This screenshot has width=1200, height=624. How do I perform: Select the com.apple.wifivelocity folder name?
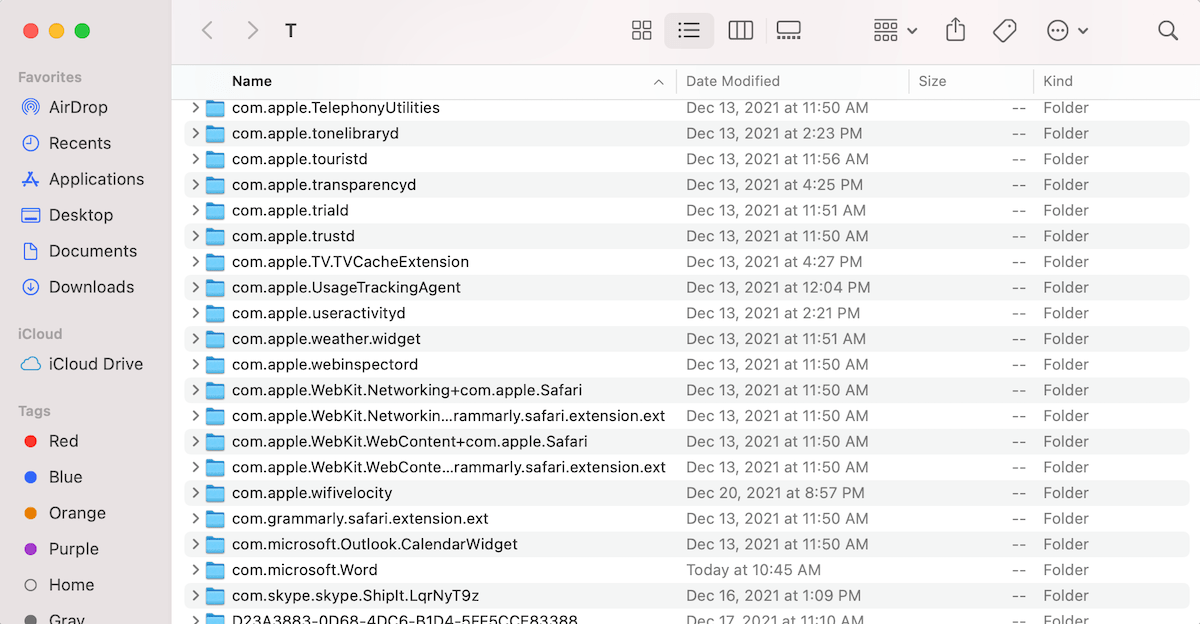(312, 493)
